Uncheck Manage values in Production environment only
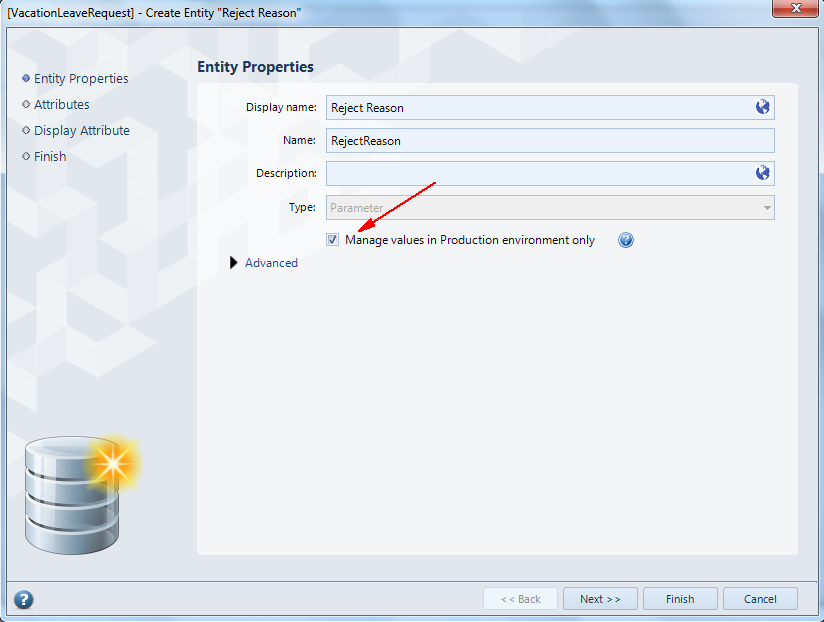Screen dimensions: 824x622 (x=332, y=240)
